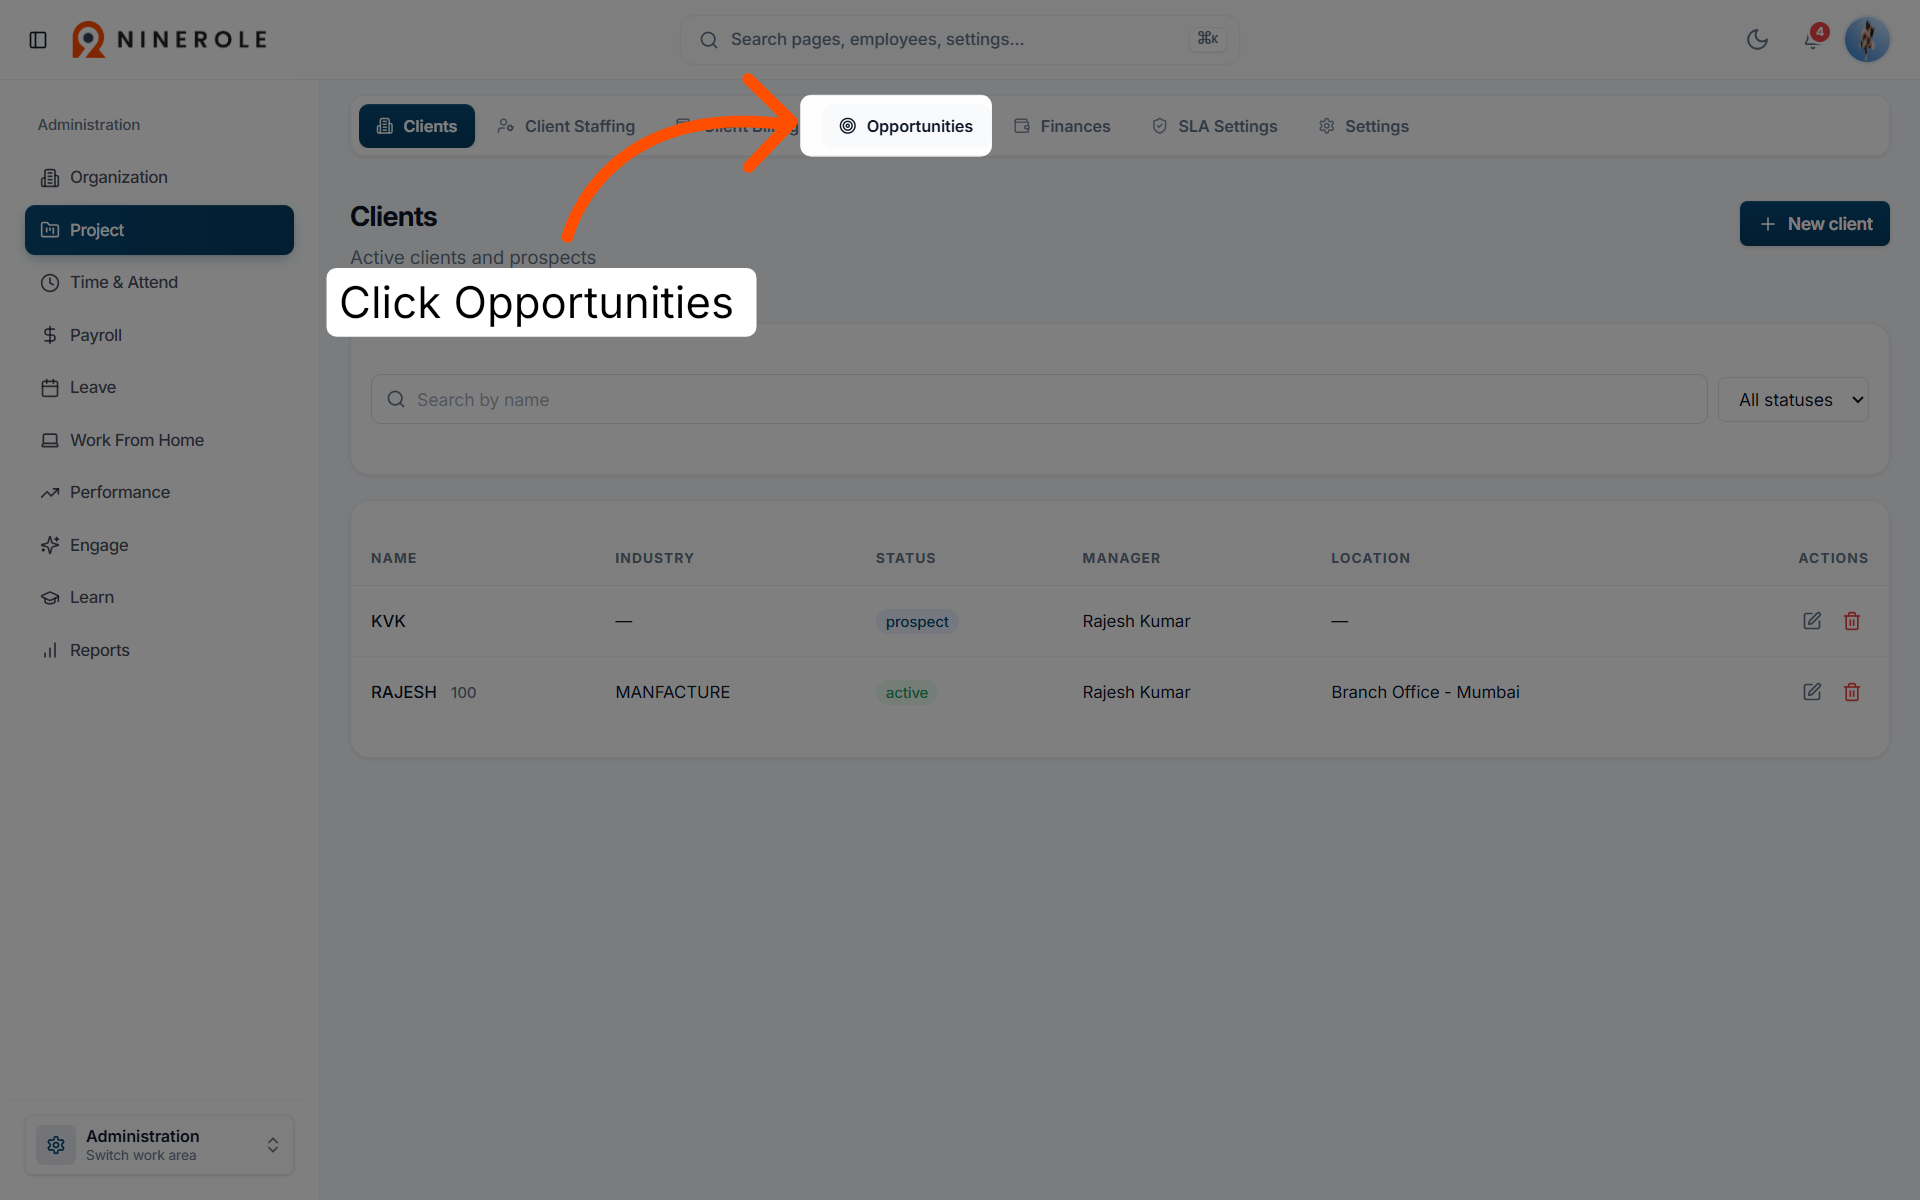Toggle dark mode moon icon

(1757, 40)
